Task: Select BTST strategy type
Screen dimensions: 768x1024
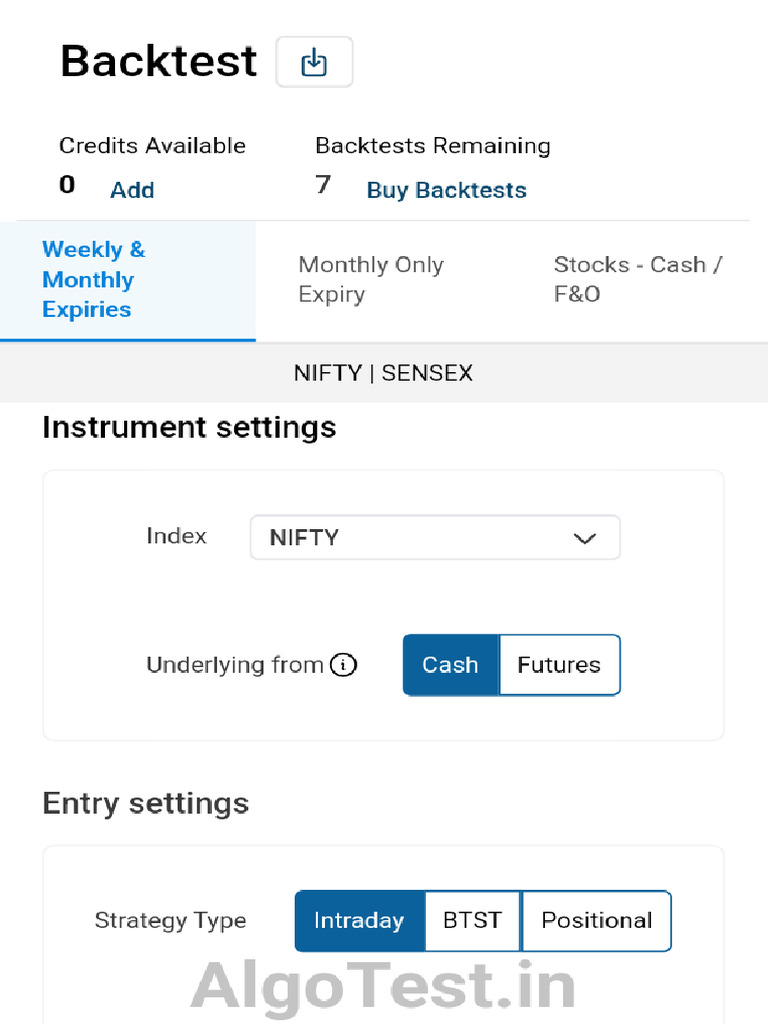Action: [x=472, y=921]
